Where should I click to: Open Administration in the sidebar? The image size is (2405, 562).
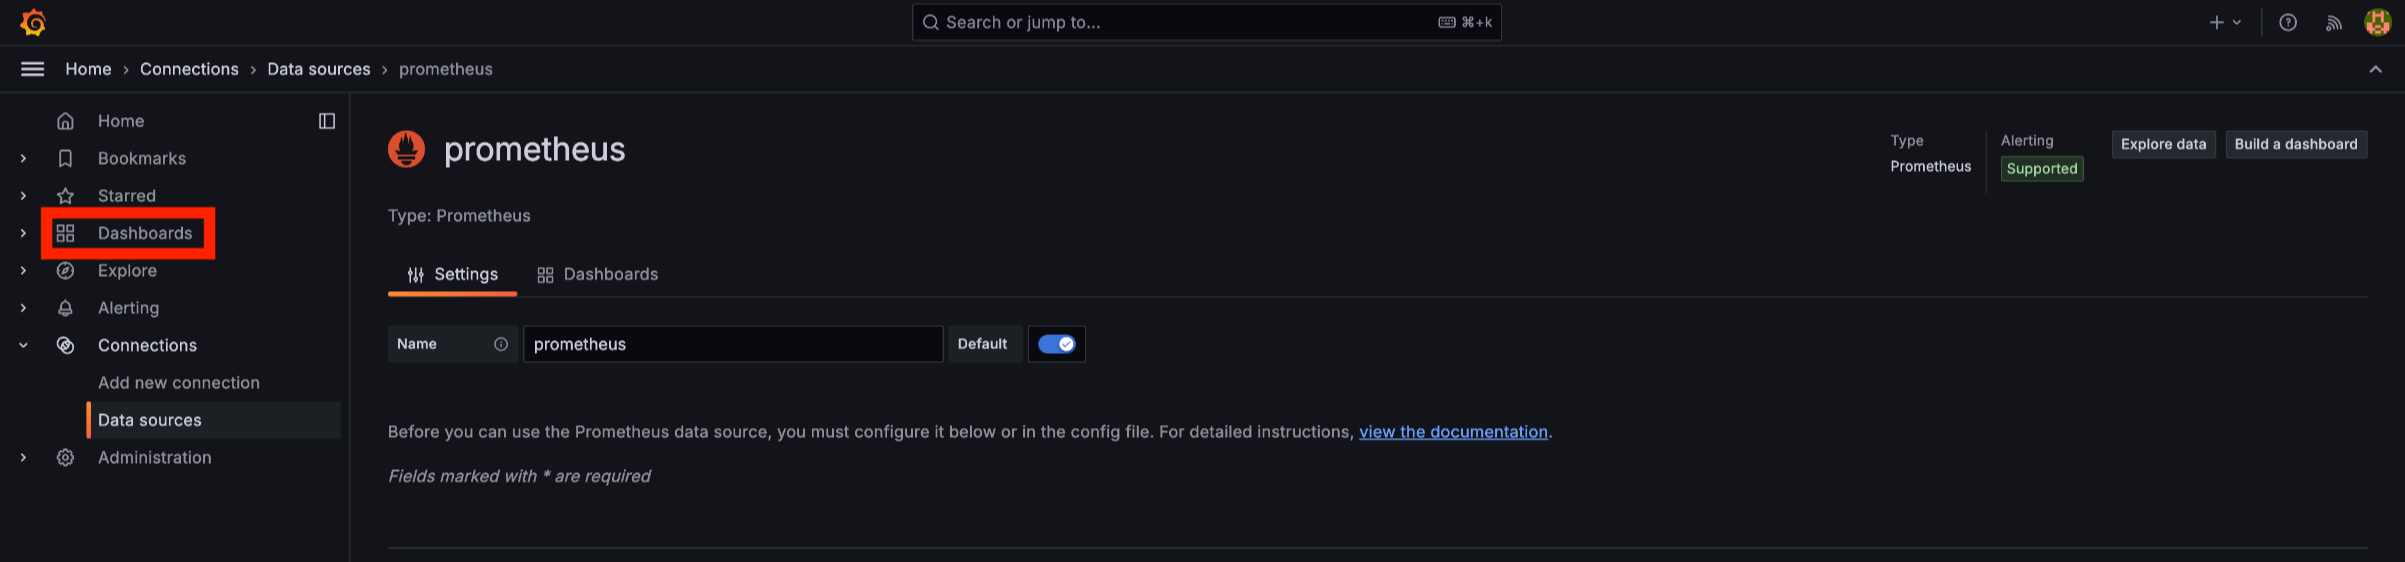(x=155, y=457)
